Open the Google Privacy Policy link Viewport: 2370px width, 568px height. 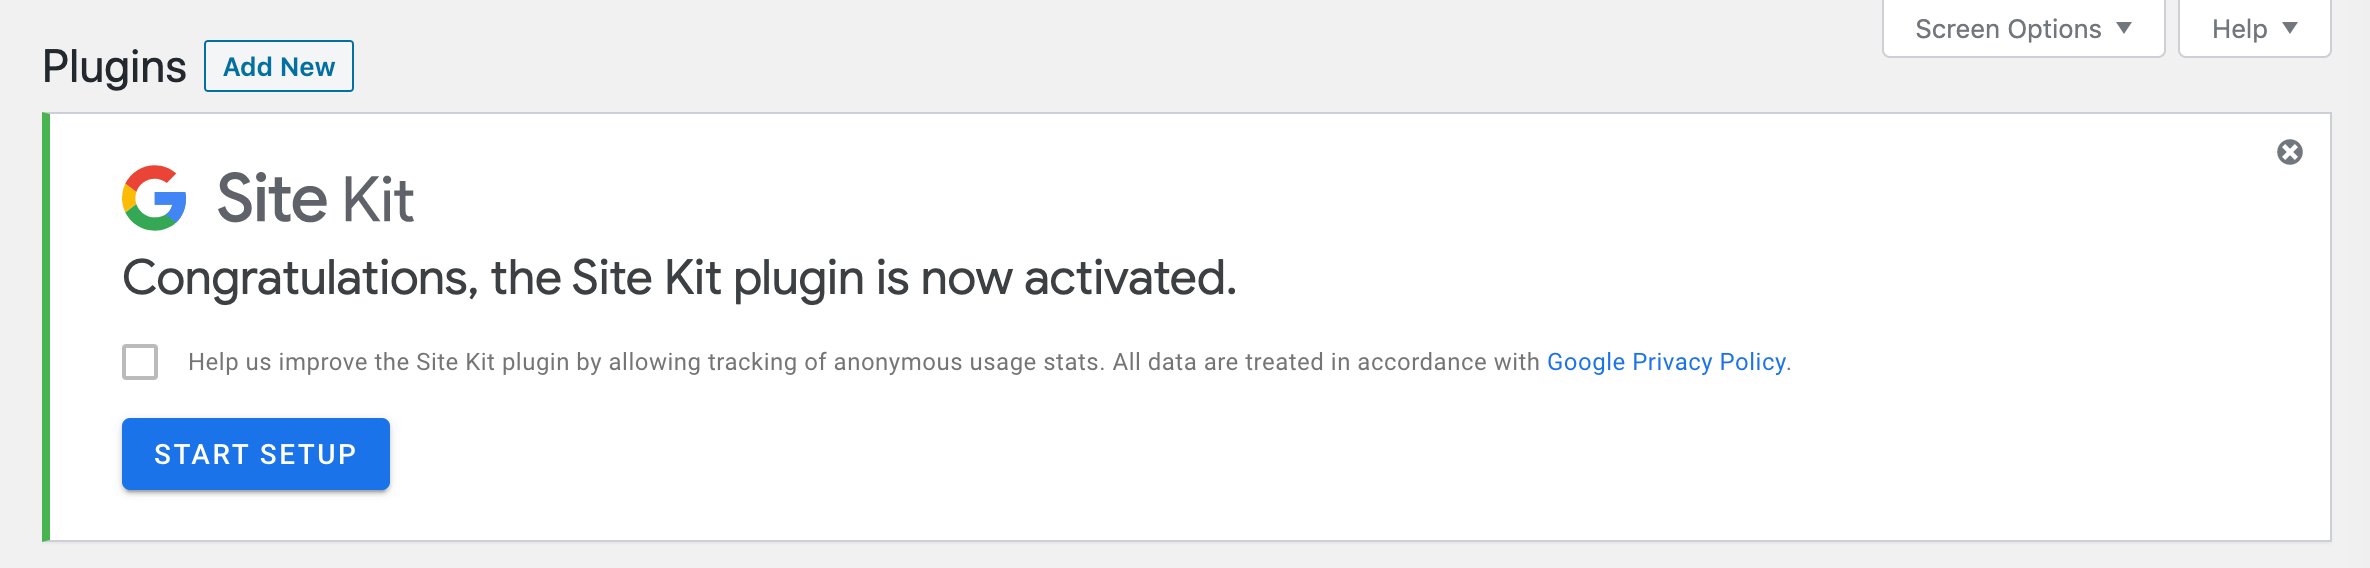1666,362
